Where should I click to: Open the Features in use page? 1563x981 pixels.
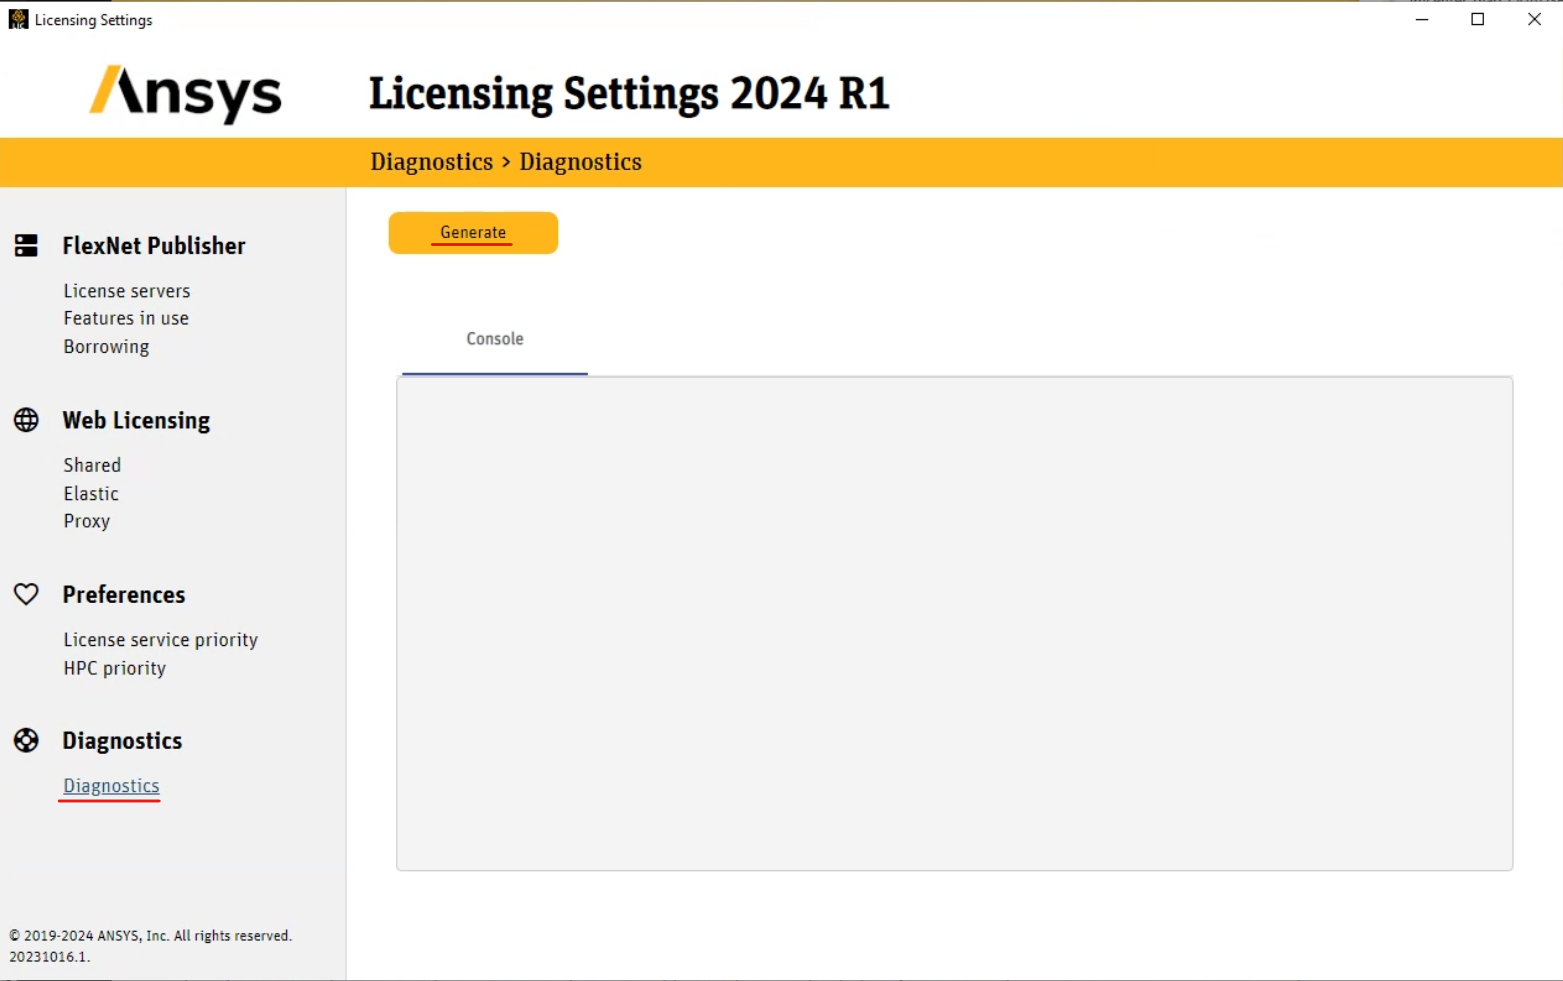pos(125,318)
